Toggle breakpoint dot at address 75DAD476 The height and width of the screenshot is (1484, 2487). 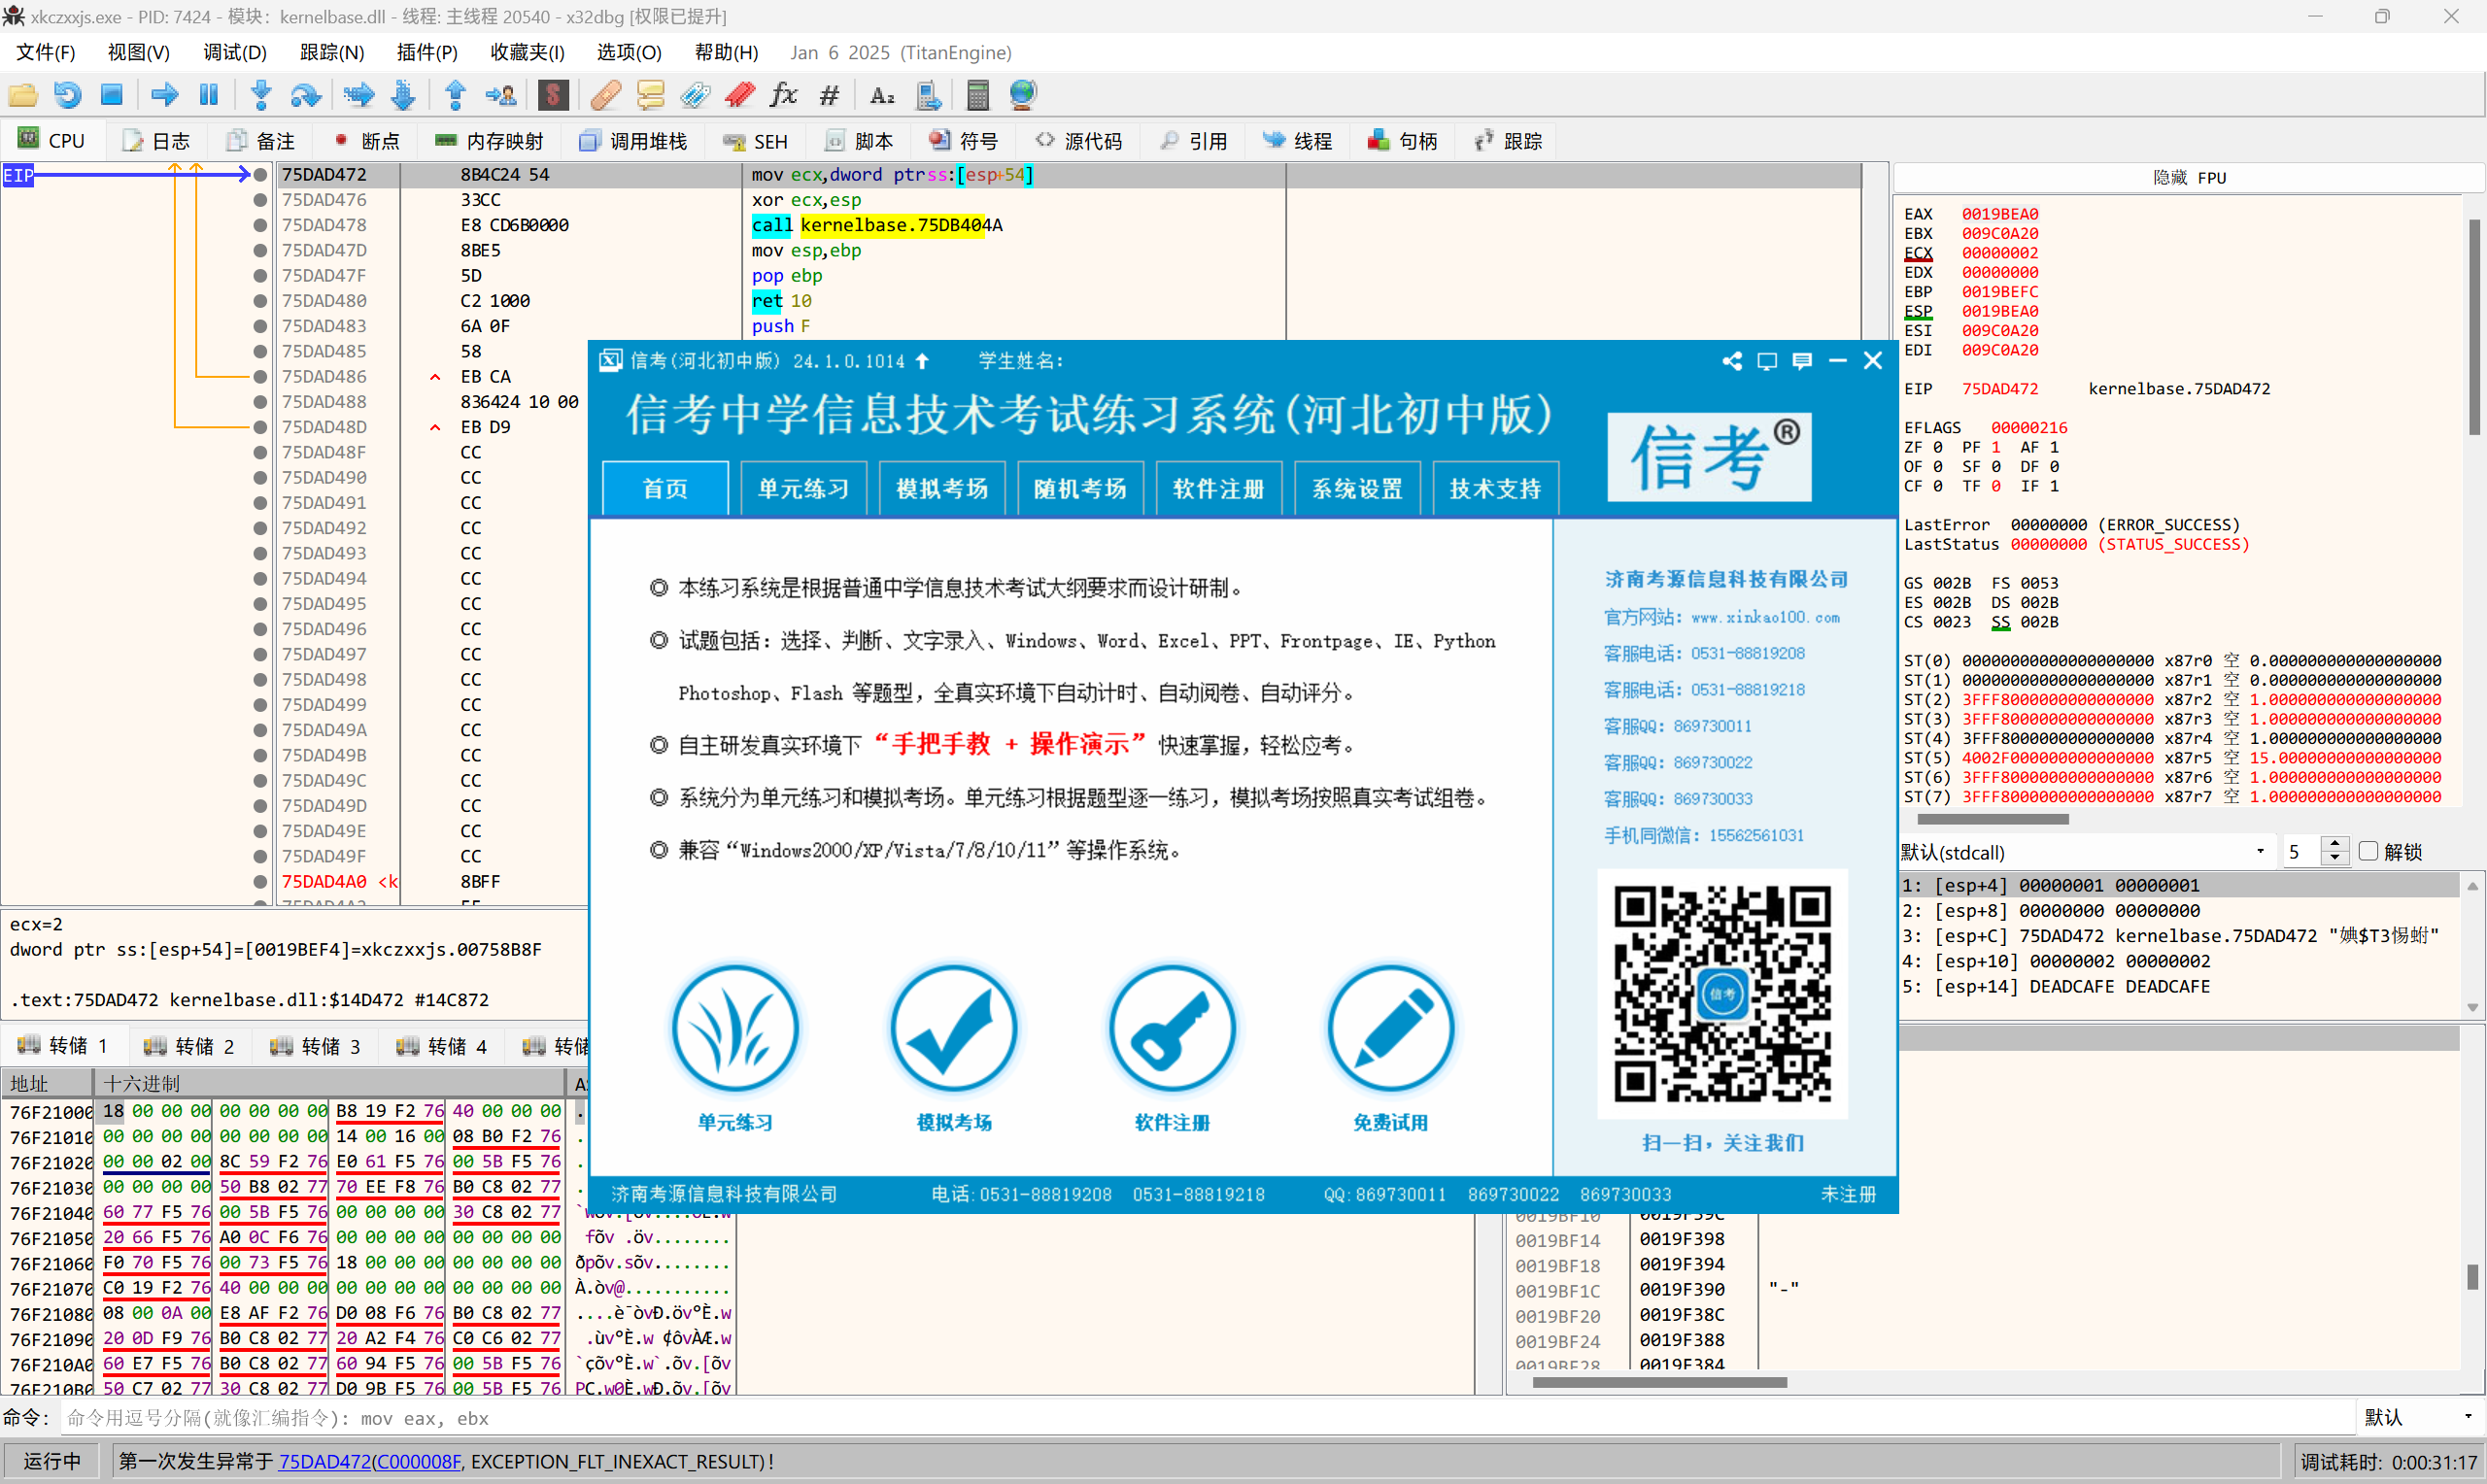click(x=260, y=200)
